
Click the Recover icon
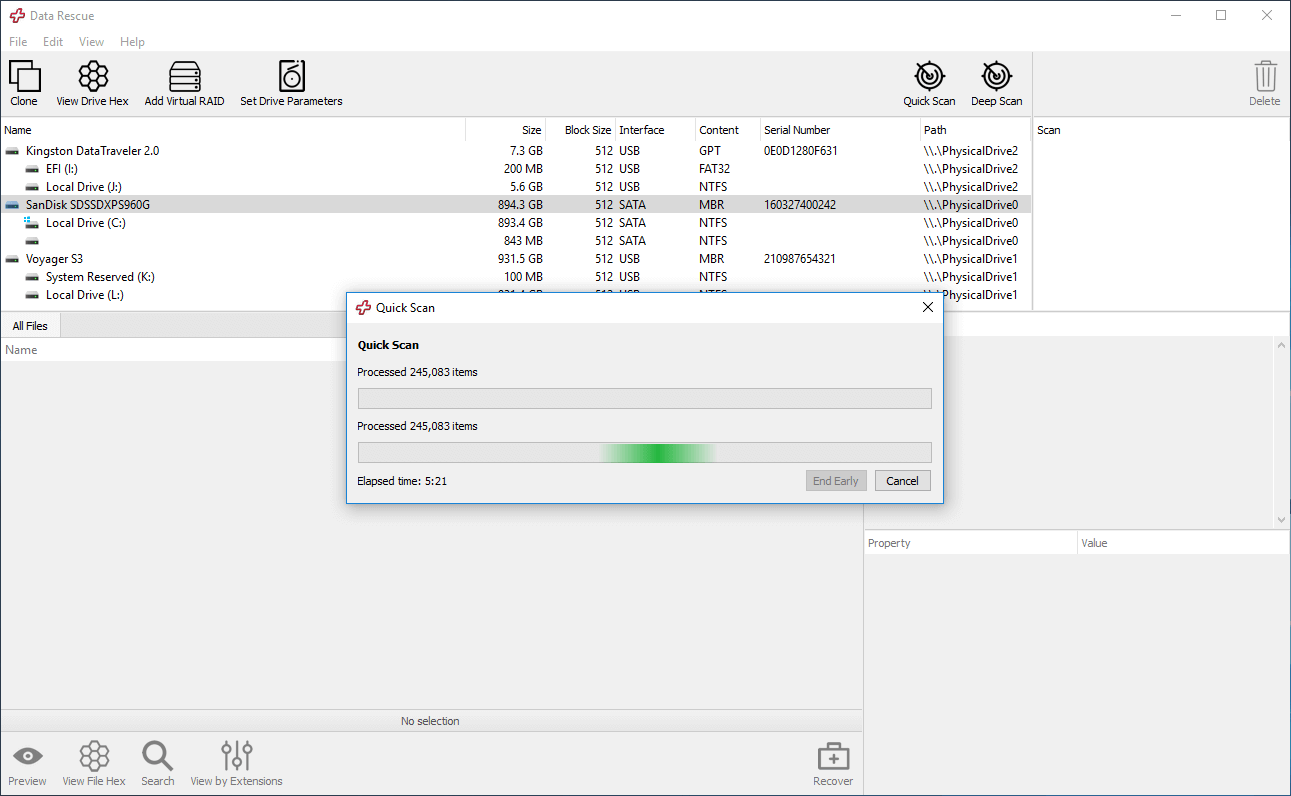coord(832,762)
